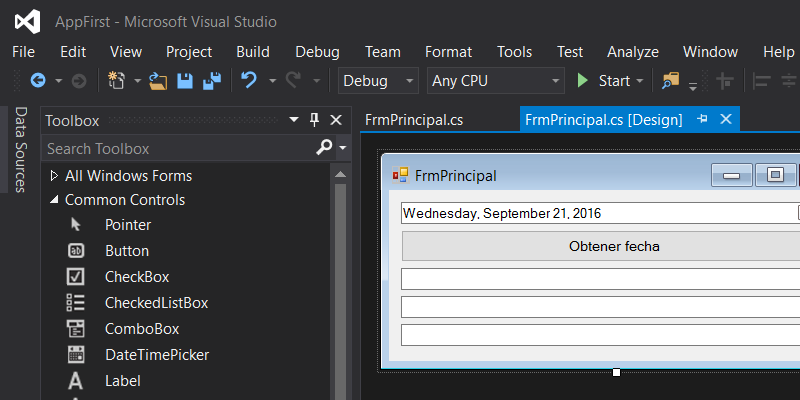Click the Search Toolbox input field
The width and height of the screenshot is (800, 400).
180,148
